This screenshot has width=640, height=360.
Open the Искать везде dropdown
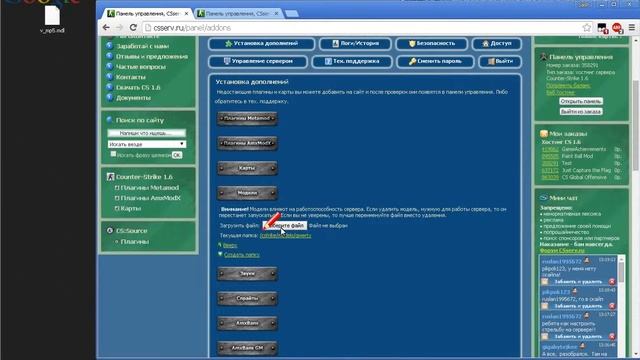147,144
